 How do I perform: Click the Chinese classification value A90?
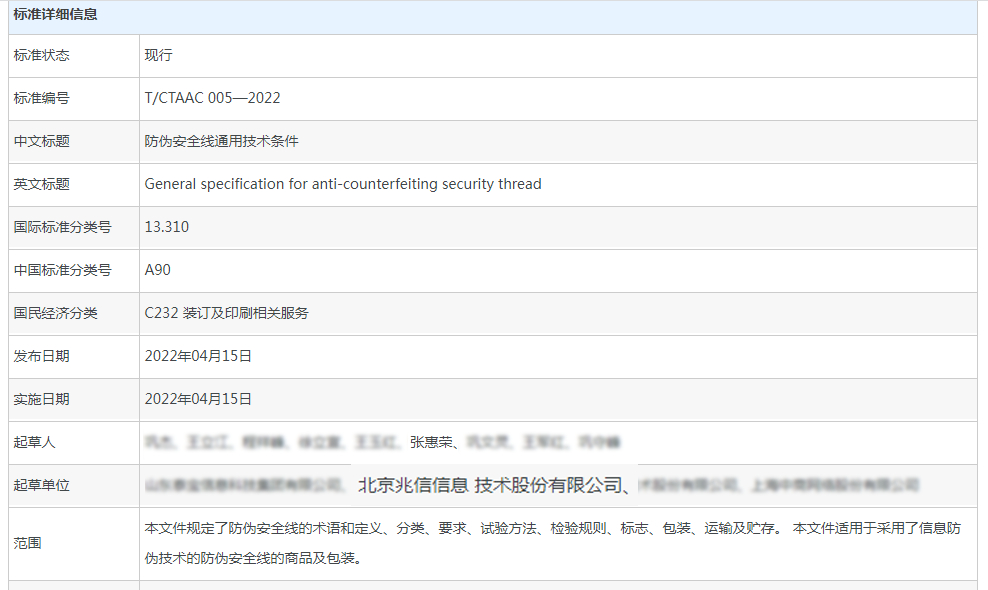[158, 270]
